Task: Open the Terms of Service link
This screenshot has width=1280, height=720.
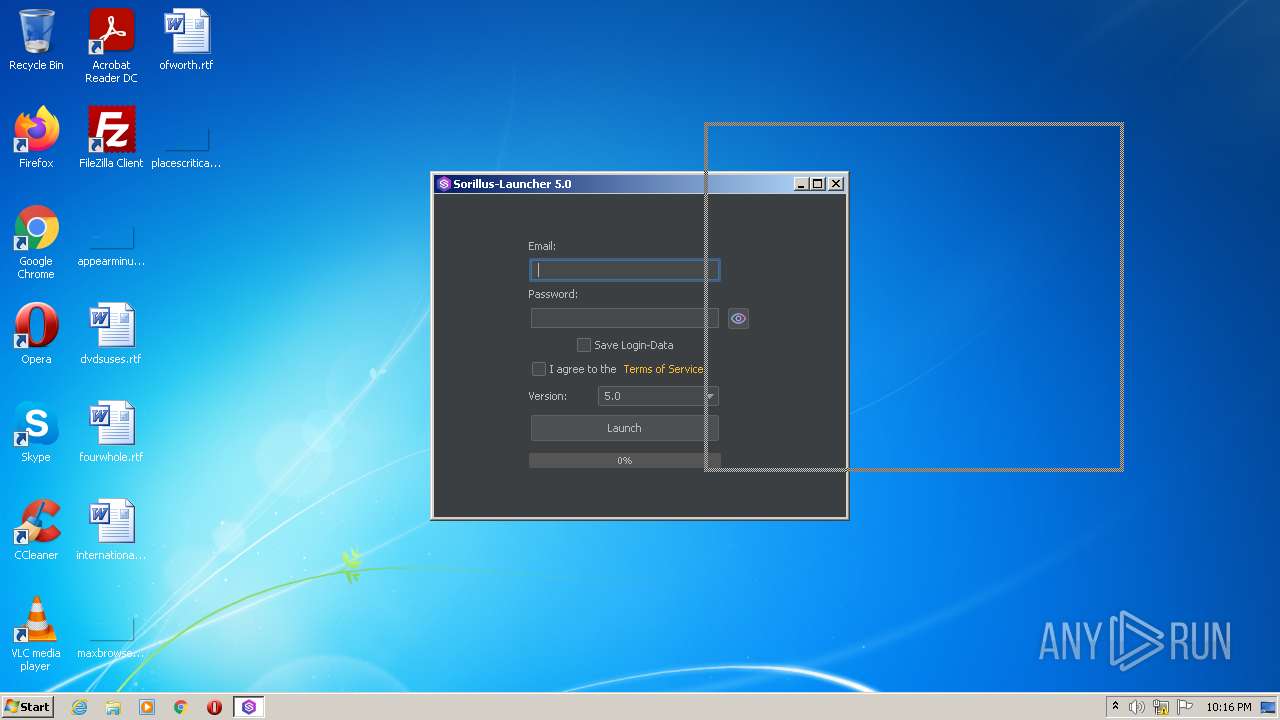Action: 663,369
